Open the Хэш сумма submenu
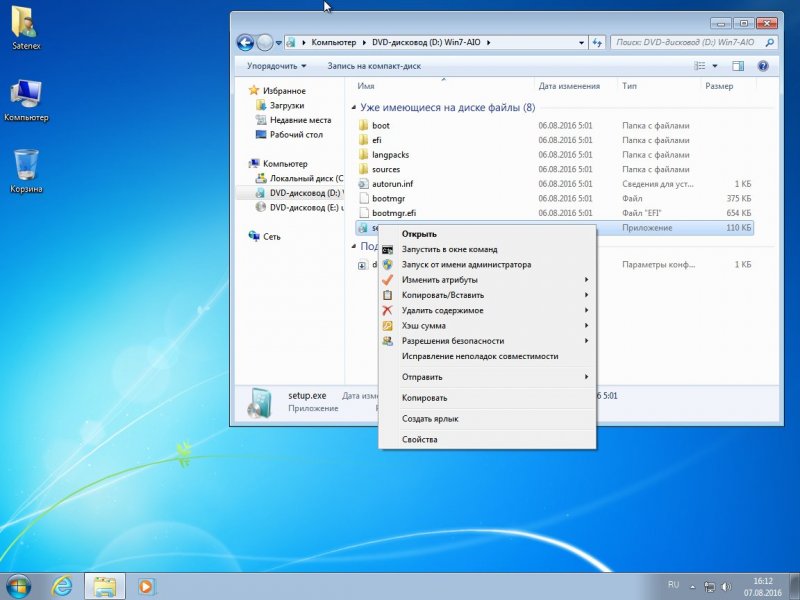The height and width of the screenshot is (600, 800). 487,326
